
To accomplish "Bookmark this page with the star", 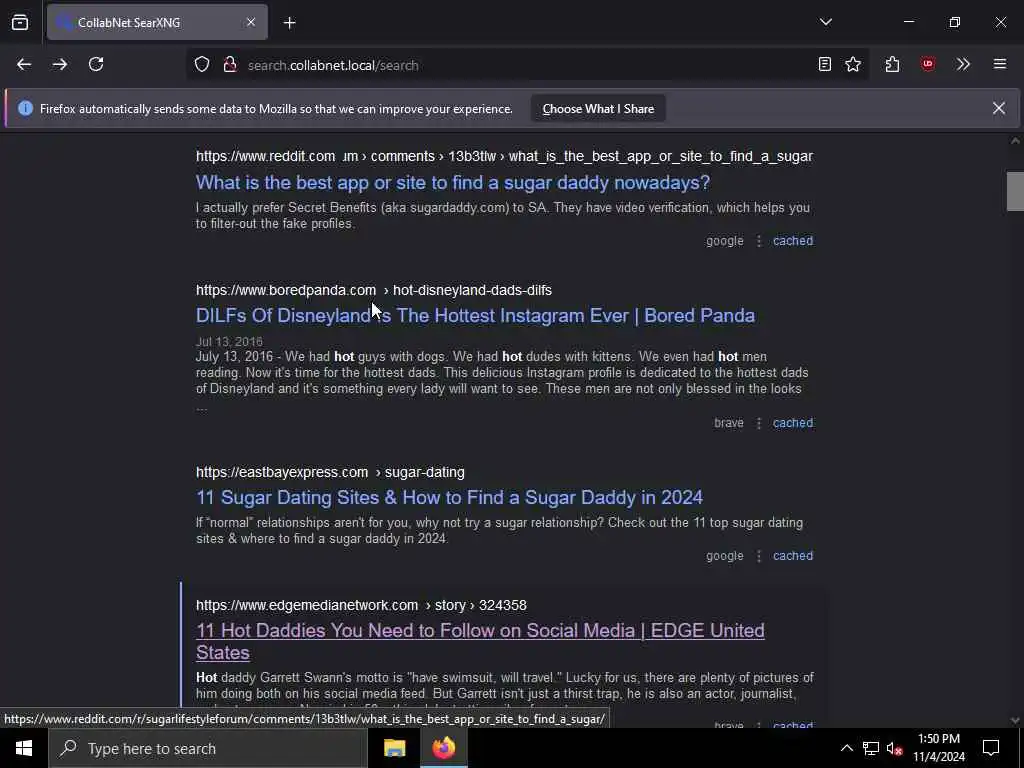I will tap(853, 65).
